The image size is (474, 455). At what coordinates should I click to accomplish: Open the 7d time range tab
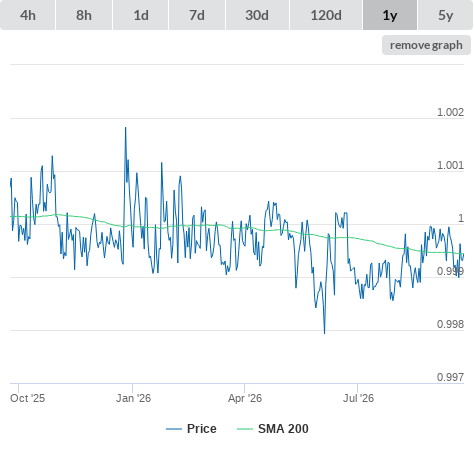197,15
